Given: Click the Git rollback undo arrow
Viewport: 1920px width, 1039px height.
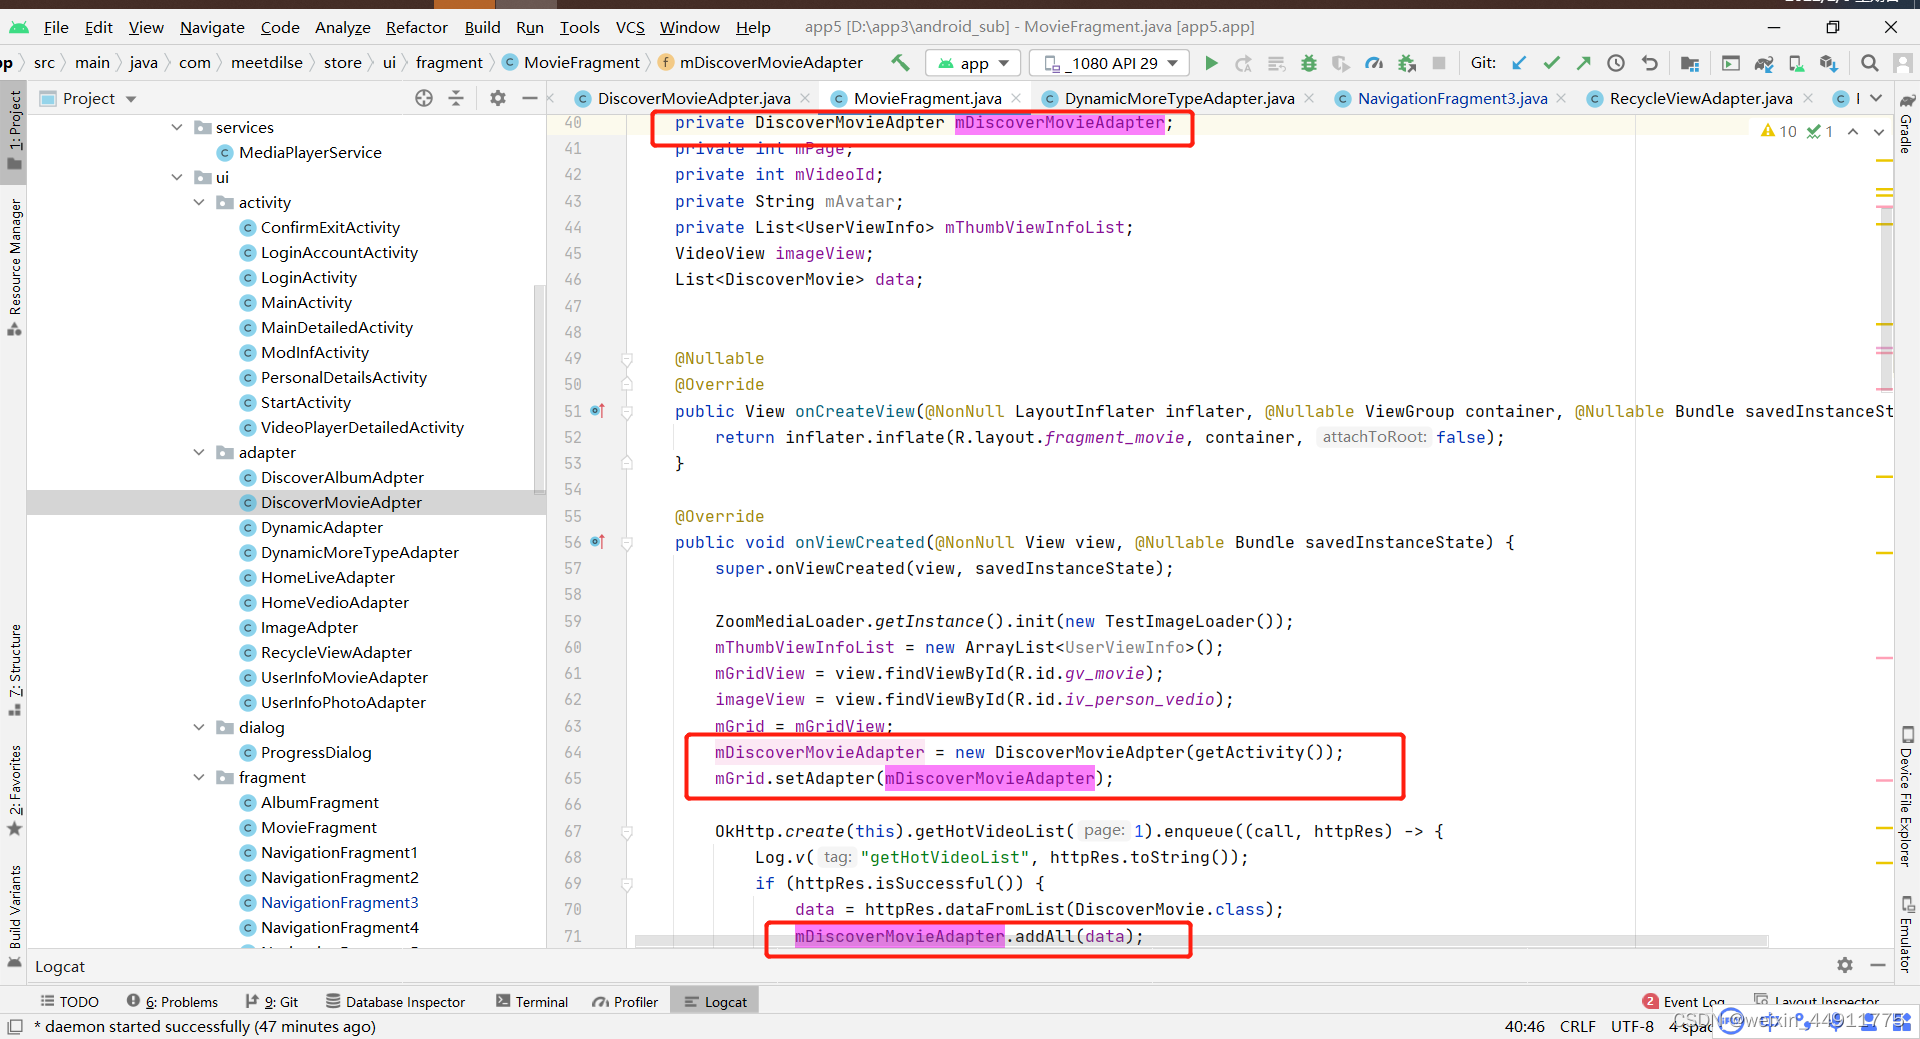Looking at the screenshot, I should (x=1650, y=63).
